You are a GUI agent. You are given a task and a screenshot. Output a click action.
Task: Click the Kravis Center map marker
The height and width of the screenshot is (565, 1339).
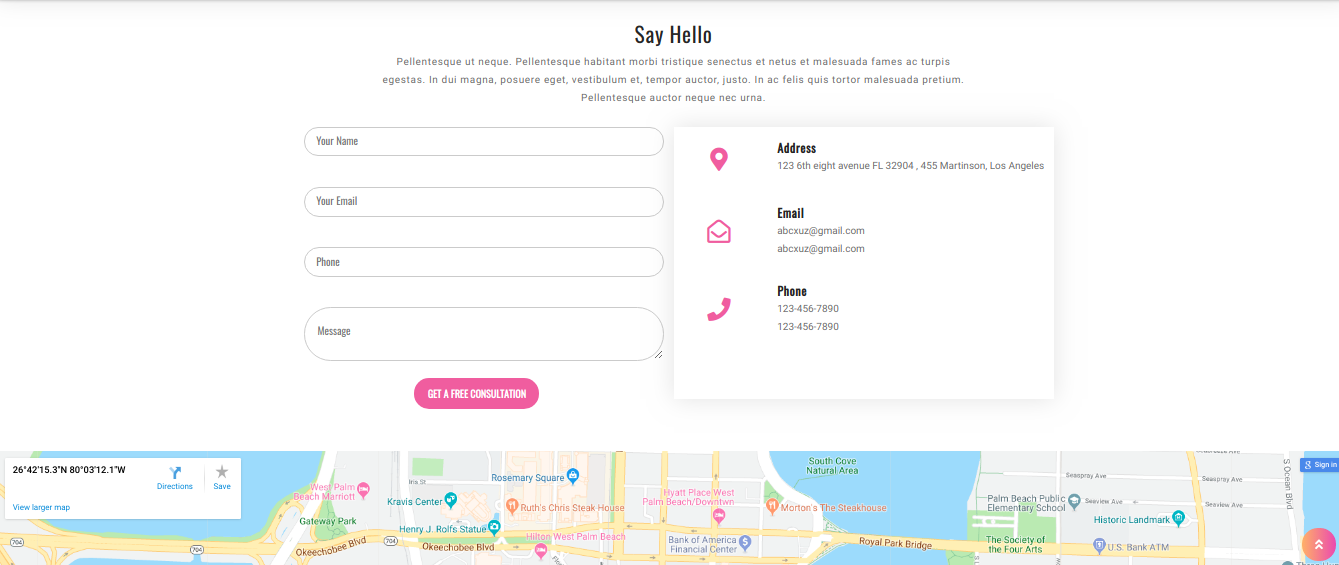coord(451,499)
